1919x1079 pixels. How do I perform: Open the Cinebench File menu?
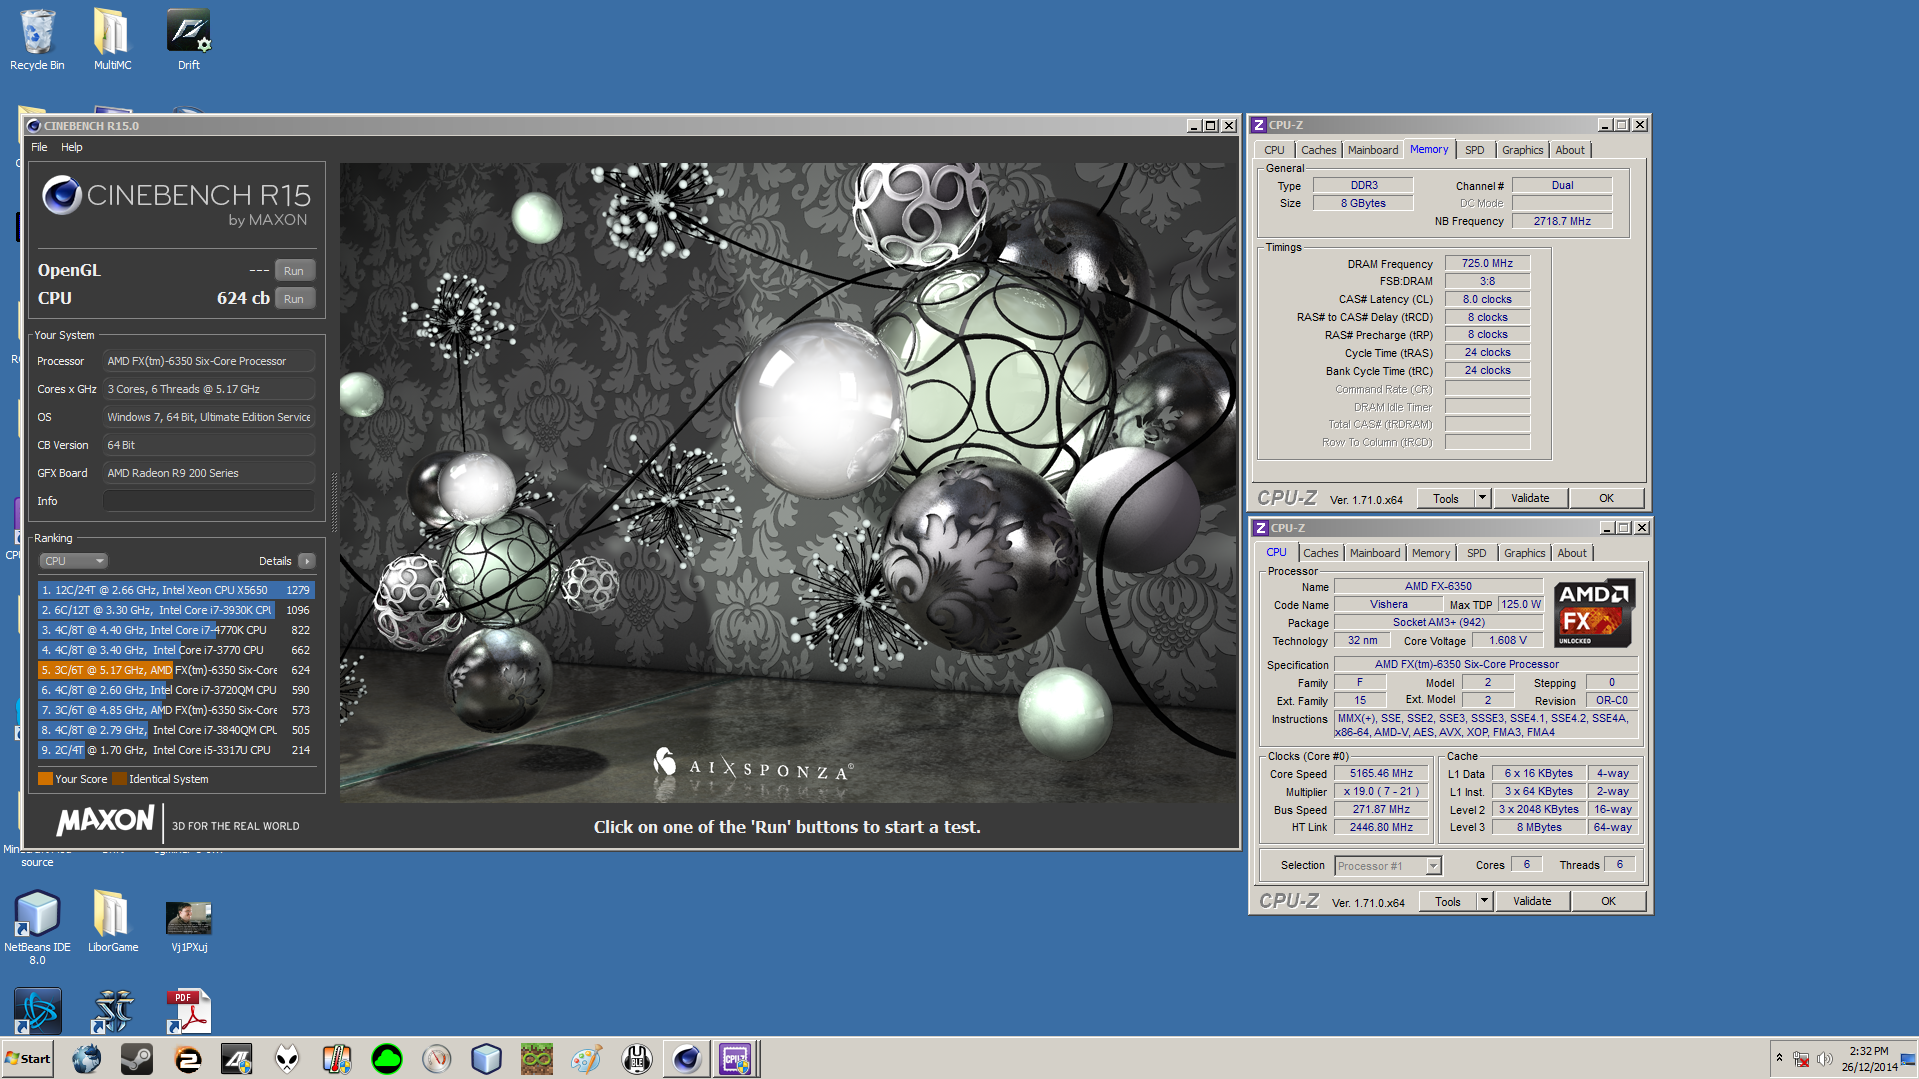pos(39,147)
